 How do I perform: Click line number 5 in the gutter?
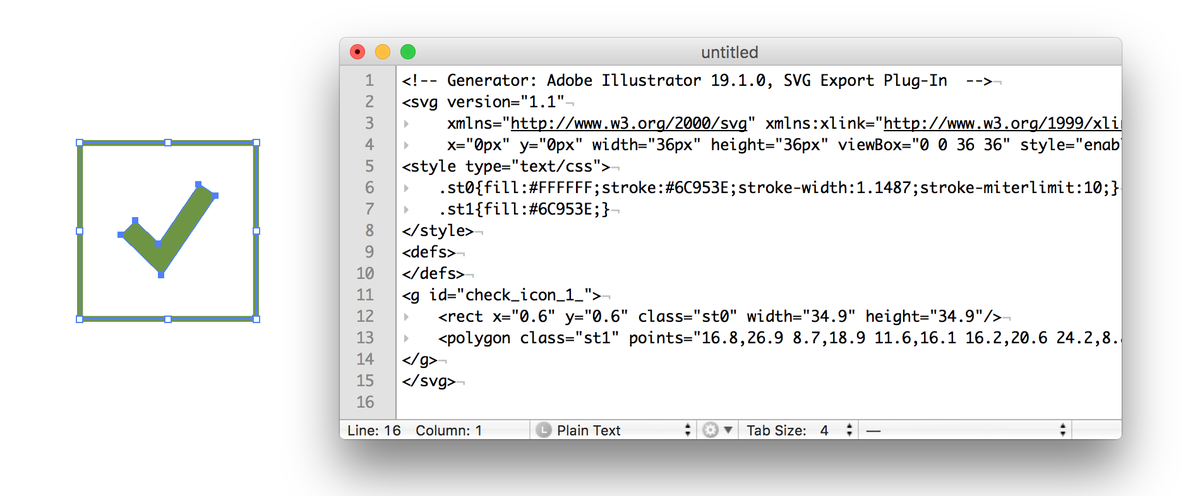(369, 166)
